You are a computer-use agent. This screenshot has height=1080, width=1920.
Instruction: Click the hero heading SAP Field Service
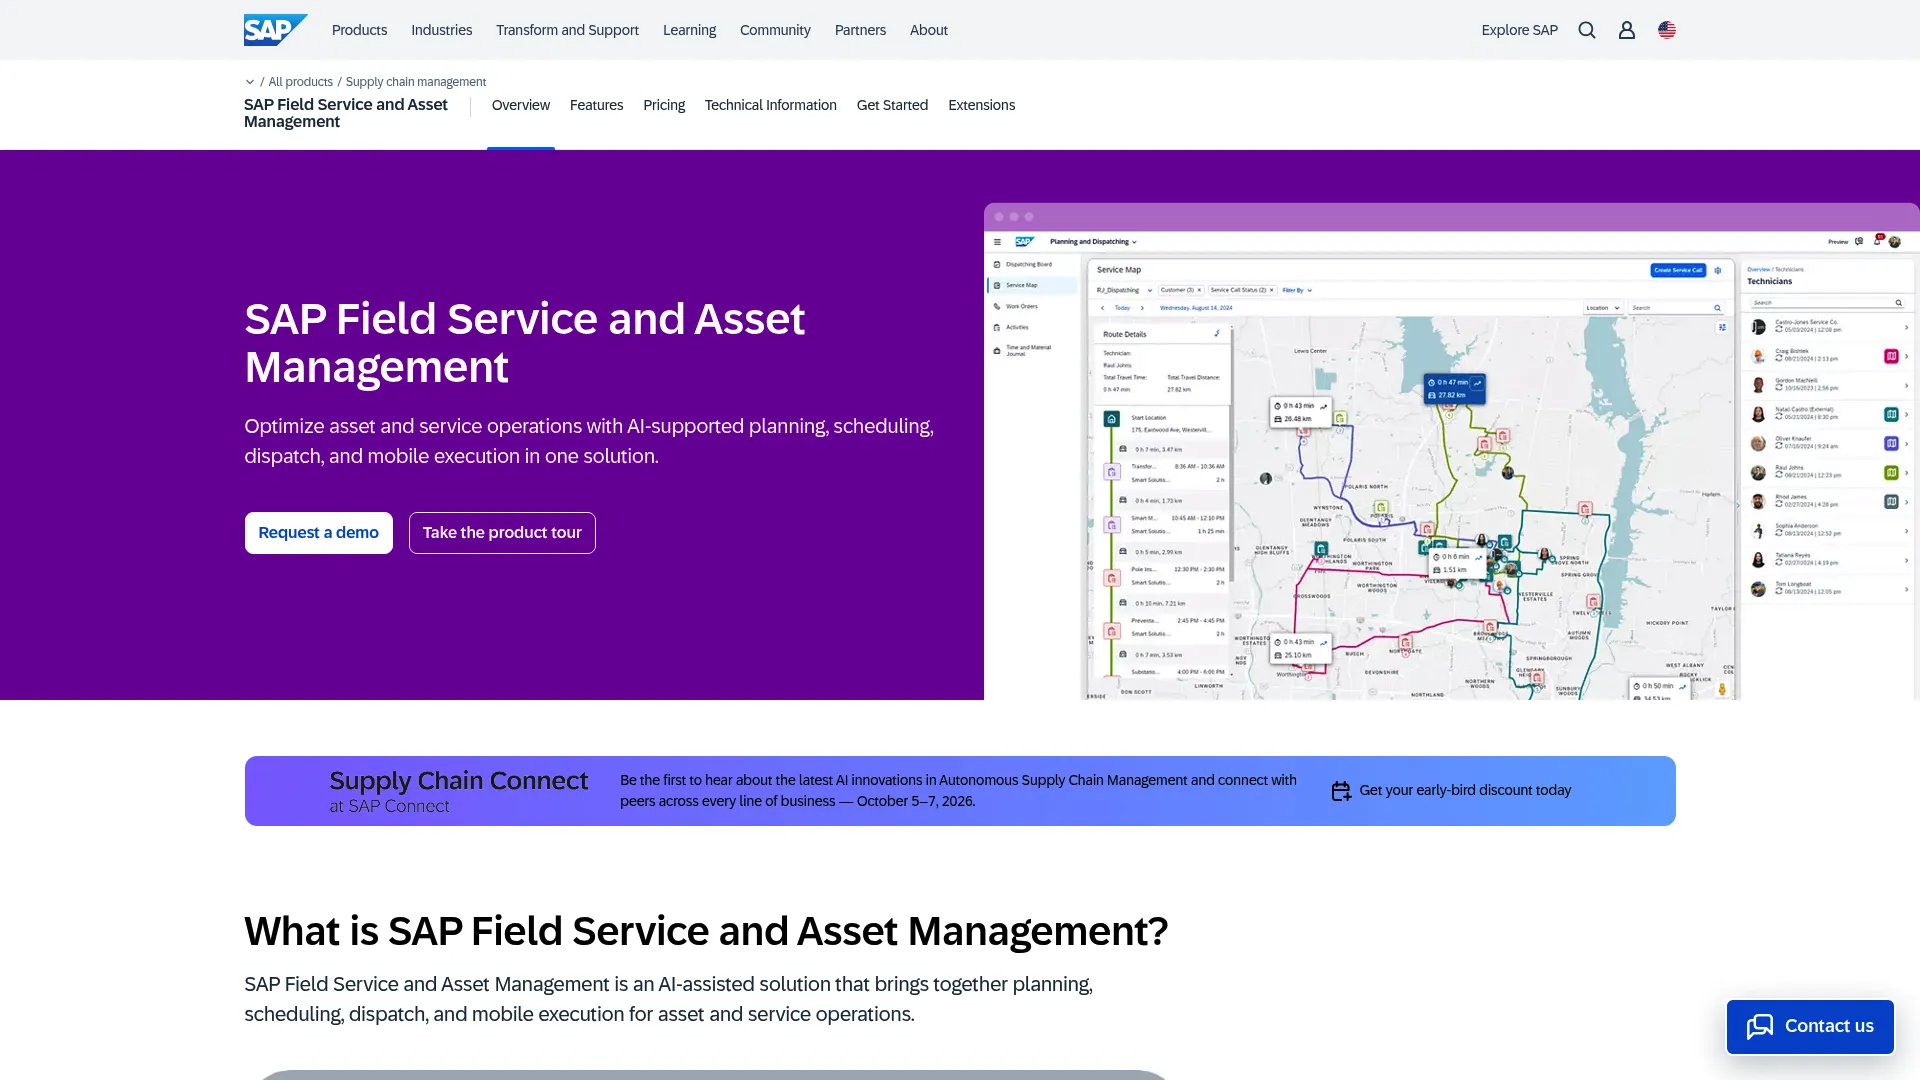coord(524,343)
